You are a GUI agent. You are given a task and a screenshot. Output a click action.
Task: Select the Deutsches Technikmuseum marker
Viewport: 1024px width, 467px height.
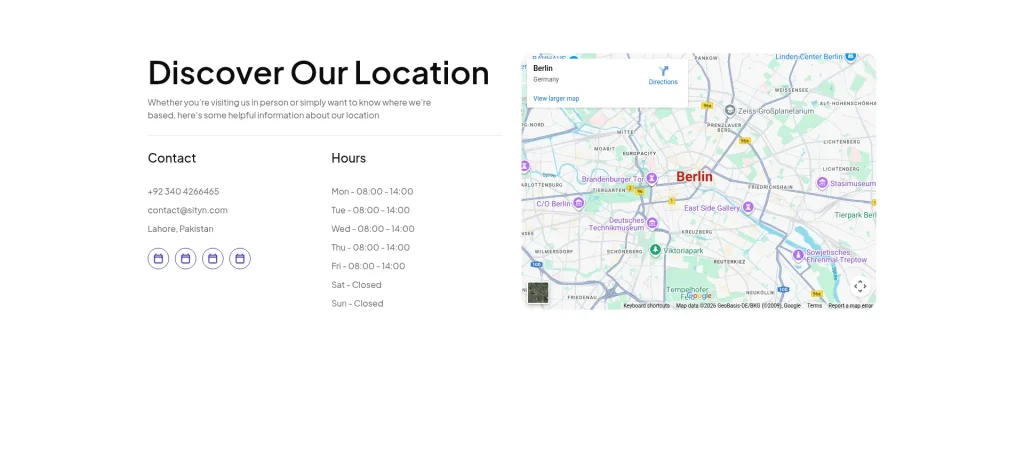(652, 223)
